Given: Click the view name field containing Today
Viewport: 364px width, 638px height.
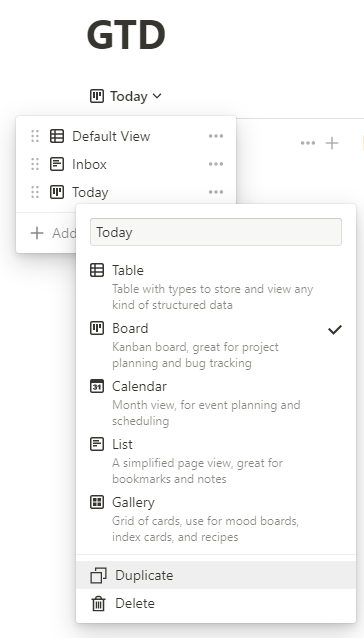Looking at the screenshot, I should (216, 232).
